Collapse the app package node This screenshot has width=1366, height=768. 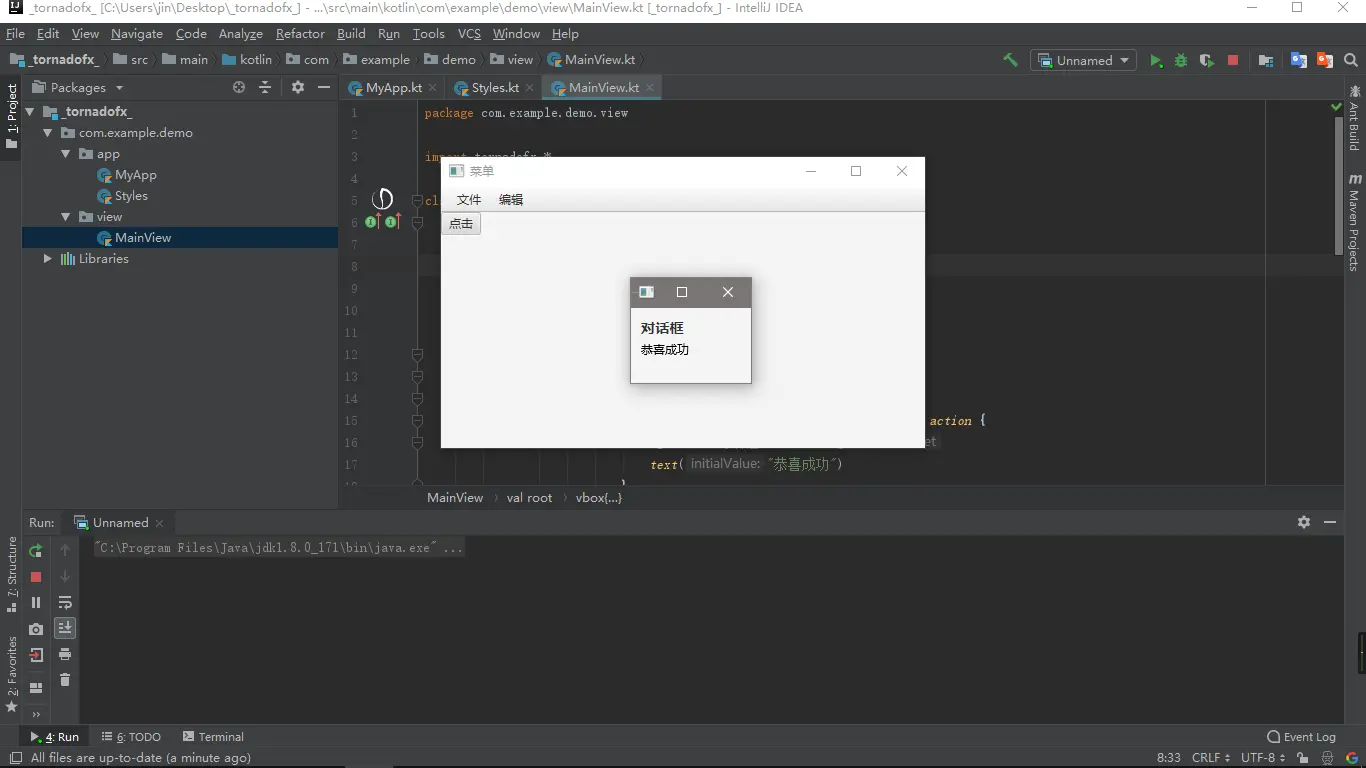(65, 154)
